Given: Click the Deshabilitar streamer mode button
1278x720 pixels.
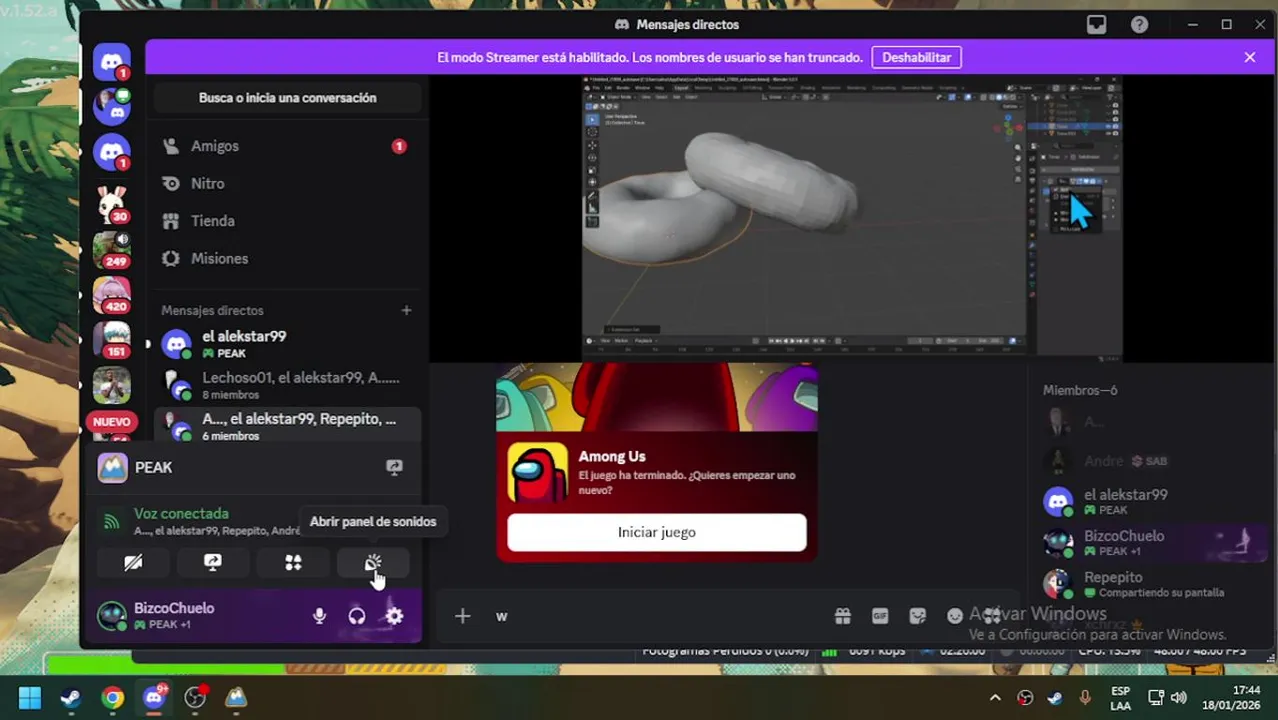Looking at the screenshot, I should pos(916,57).
